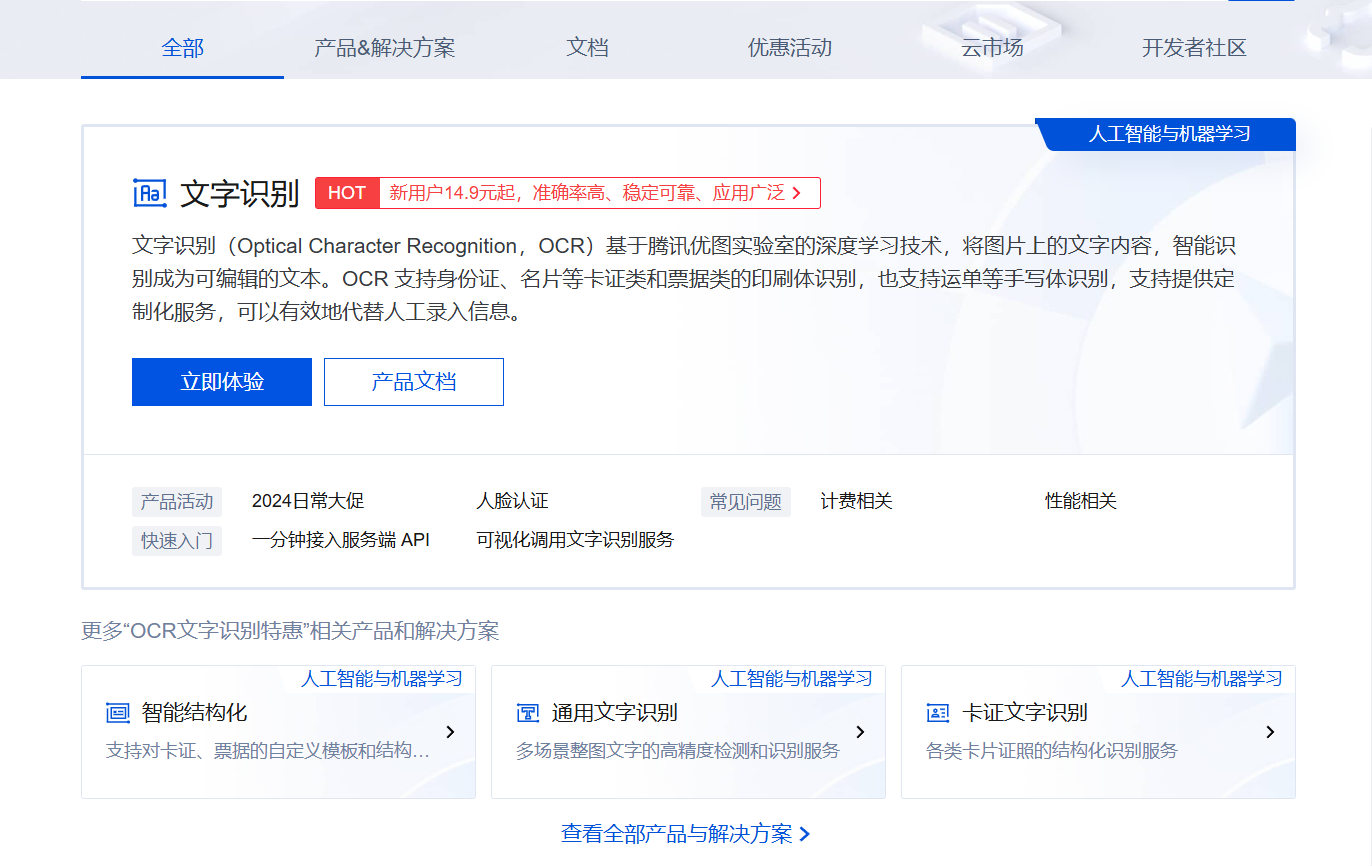Viewport: 1372px width, 866px height.
Task: Open 可视化调用文字识别服务 link
Action: coord(575,540)
